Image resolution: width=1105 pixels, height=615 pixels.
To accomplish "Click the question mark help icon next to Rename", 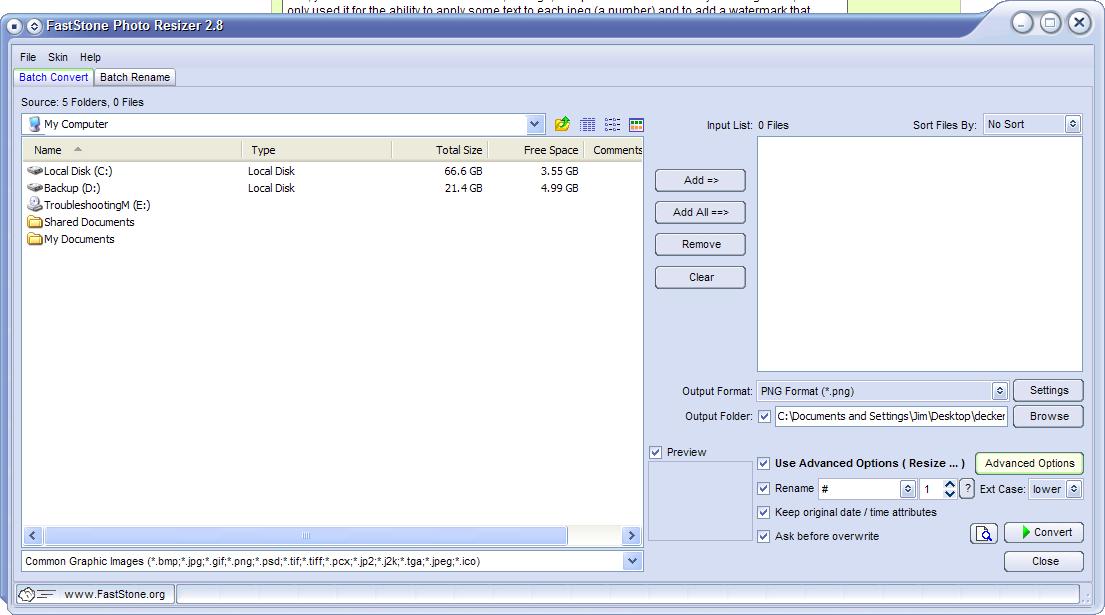I will pos(968,488).
